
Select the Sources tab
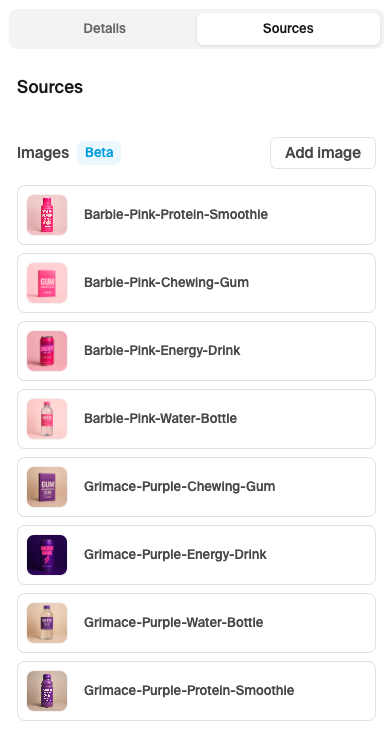[x=288, y=29]
